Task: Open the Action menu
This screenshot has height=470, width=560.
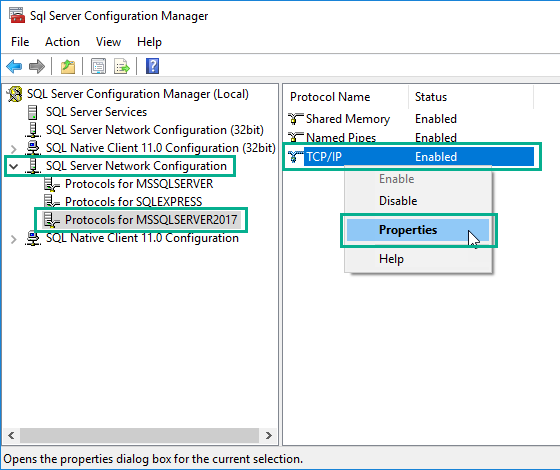Action: (x=62, y=42)
